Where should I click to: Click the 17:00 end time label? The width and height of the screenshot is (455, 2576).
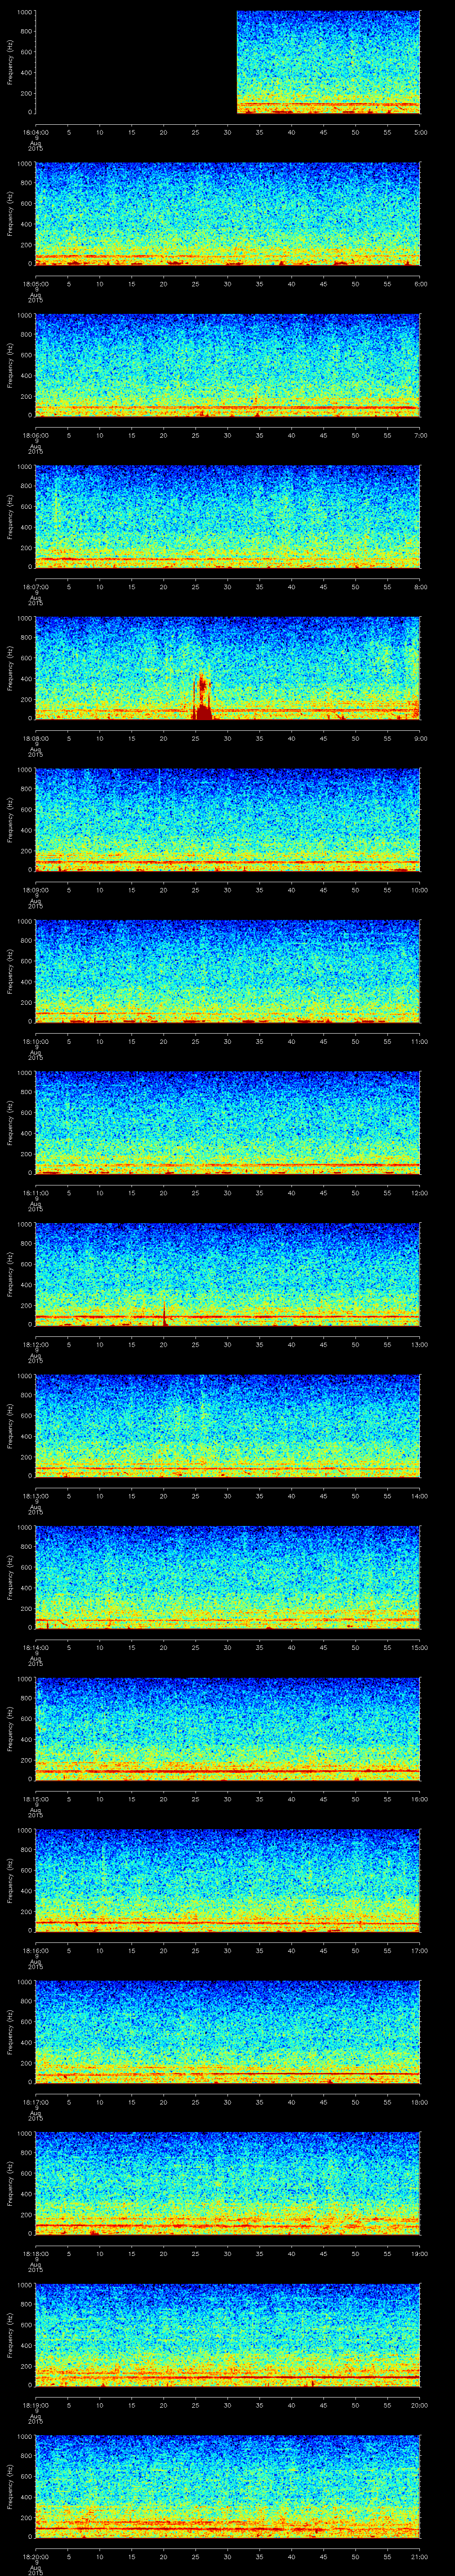tap(419, 1950)
